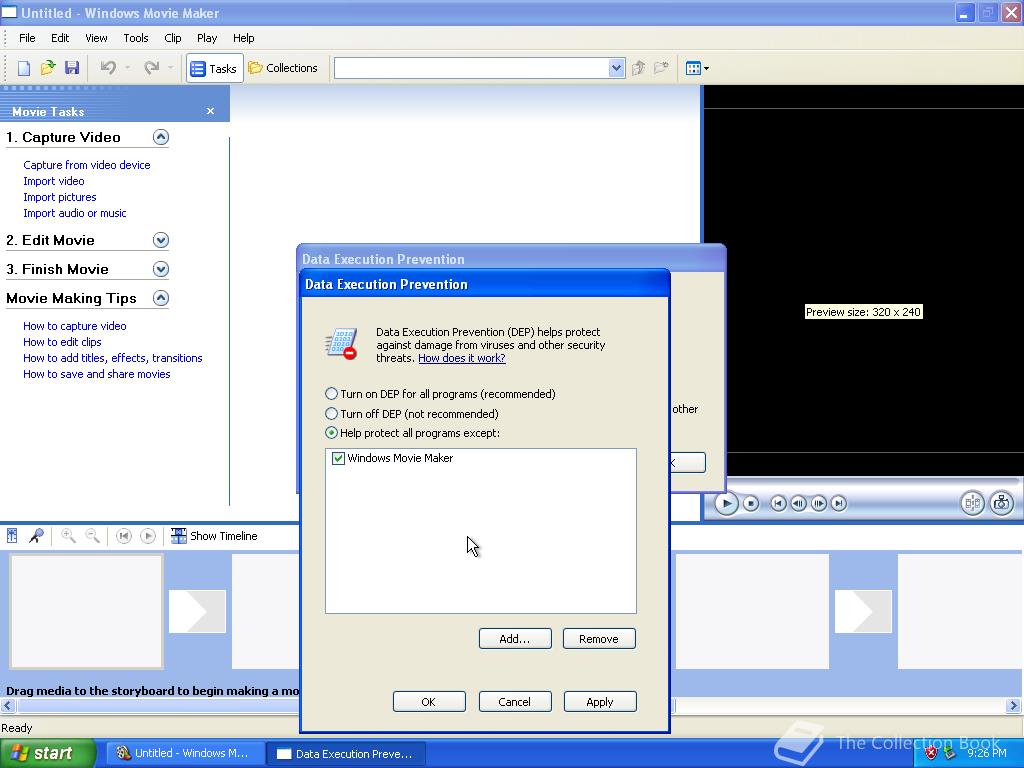Open the Clip menu
This screenshot has height=768, width=1024.
coord(173,38)
